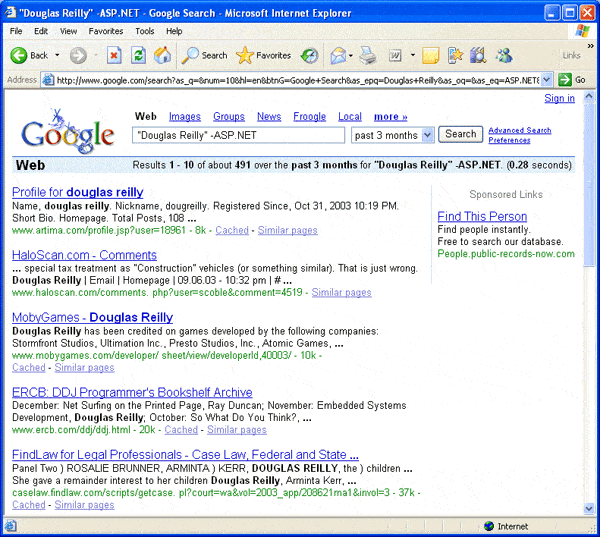Open the Edit button dropdown arrow
This screenshot has height=537, width=600.
412,56
